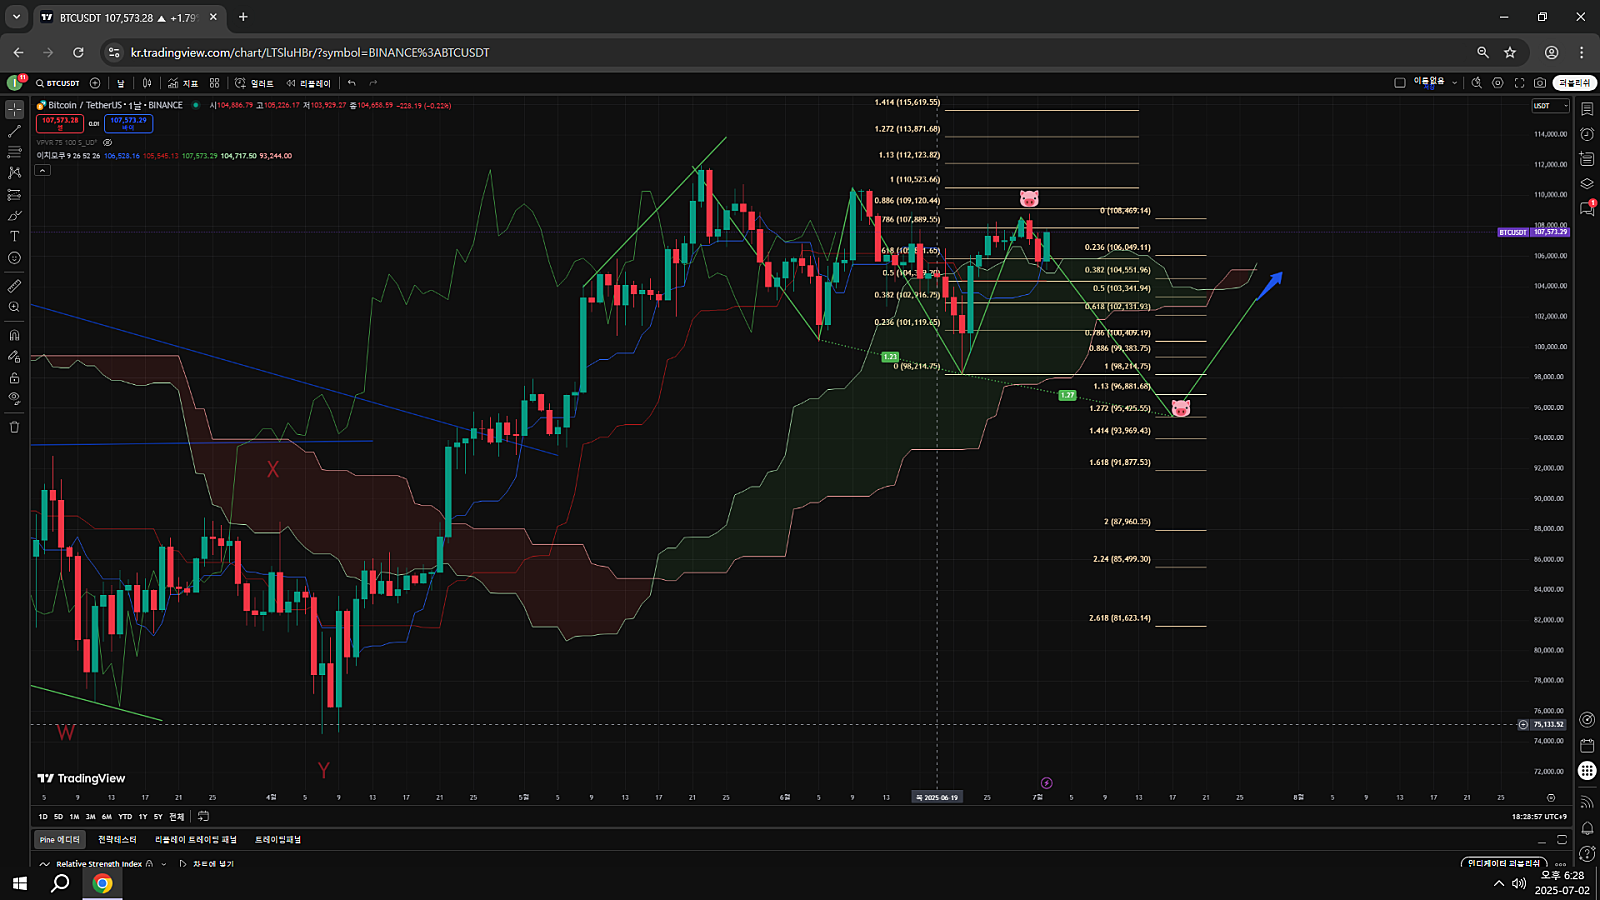Click the red sell price button

pos(60,123)
